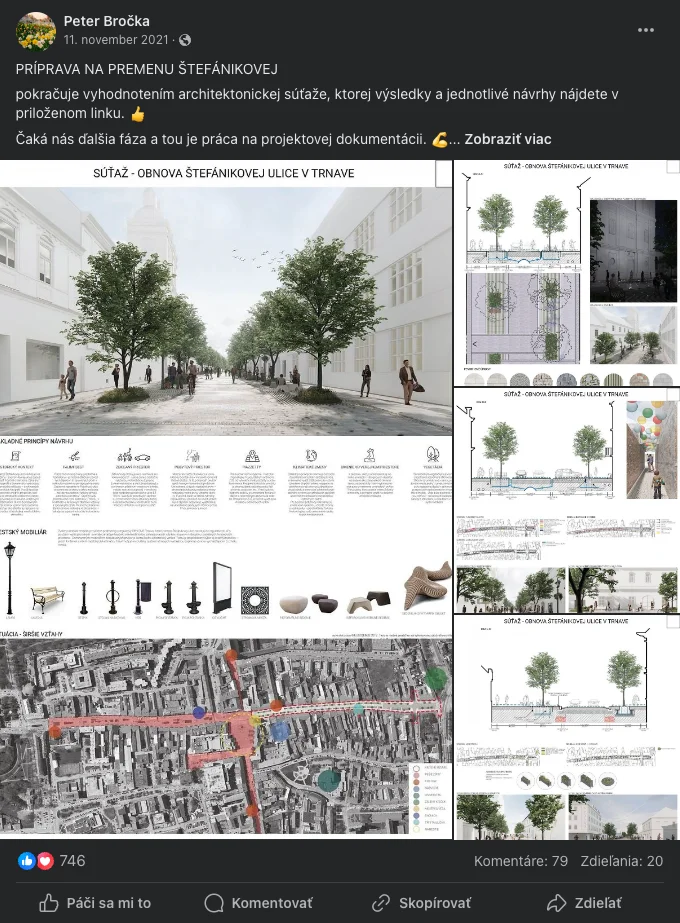Open the large street visualization image
This screenshot has width=680, height=923.
point(226,300)
